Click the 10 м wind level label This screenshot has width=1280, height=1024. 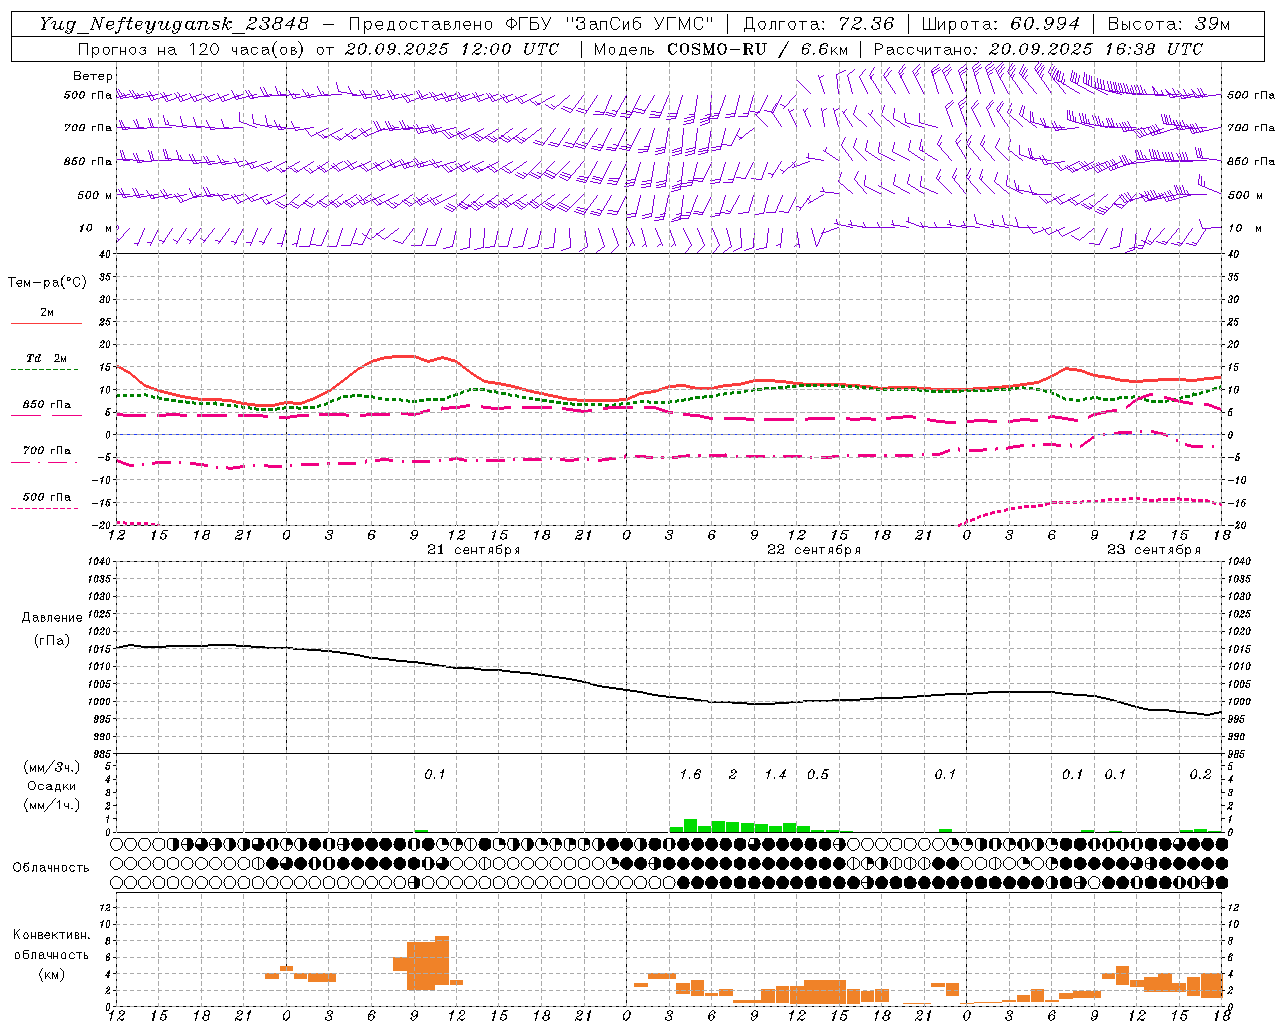pos(96,229)
